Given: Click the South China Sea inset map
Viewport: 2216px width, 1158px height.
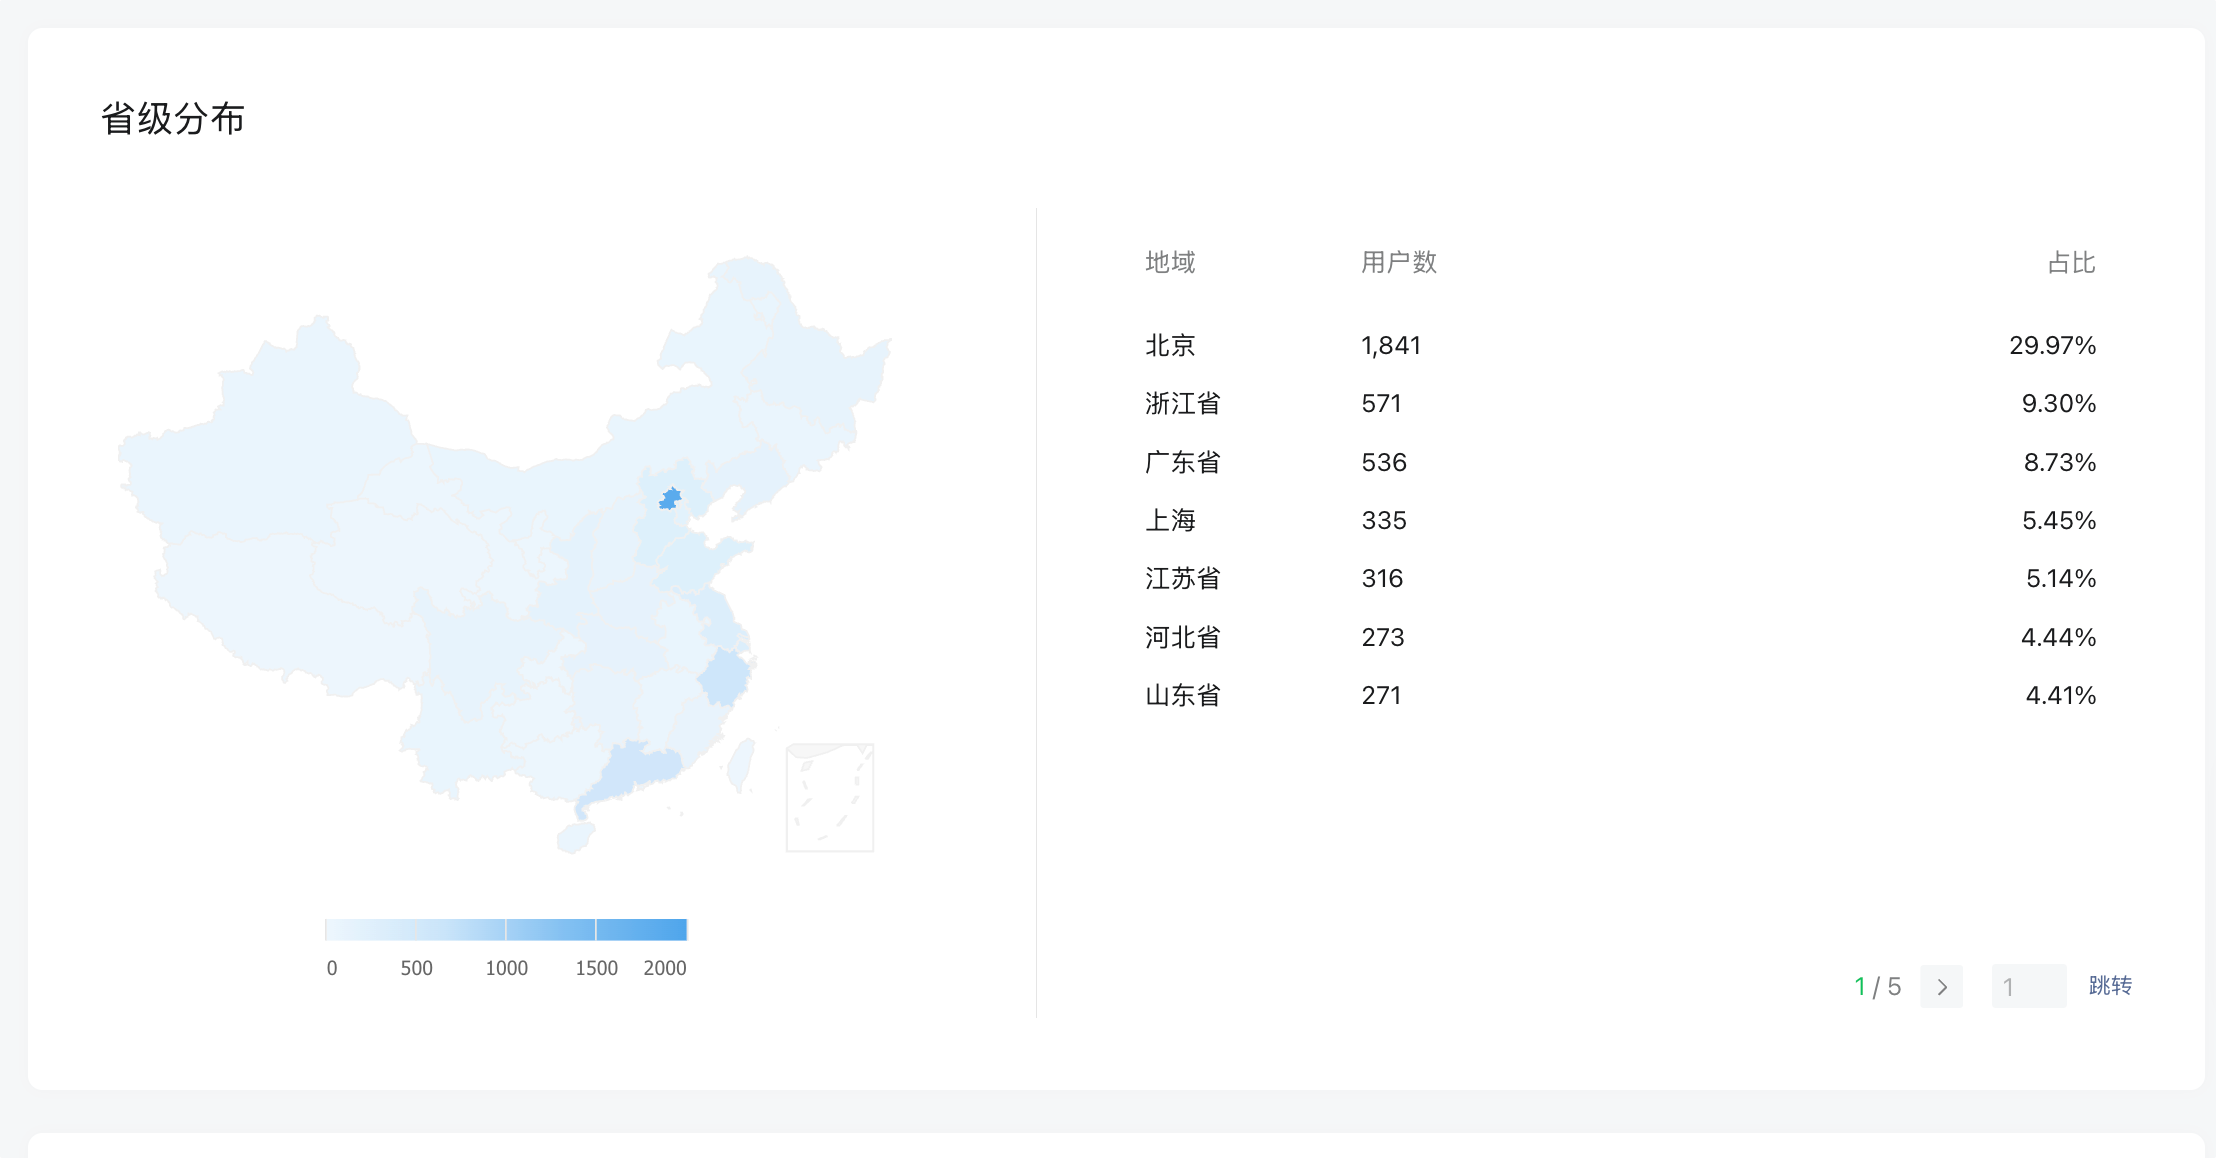Looking at the screenshot, I should [830, 798].
